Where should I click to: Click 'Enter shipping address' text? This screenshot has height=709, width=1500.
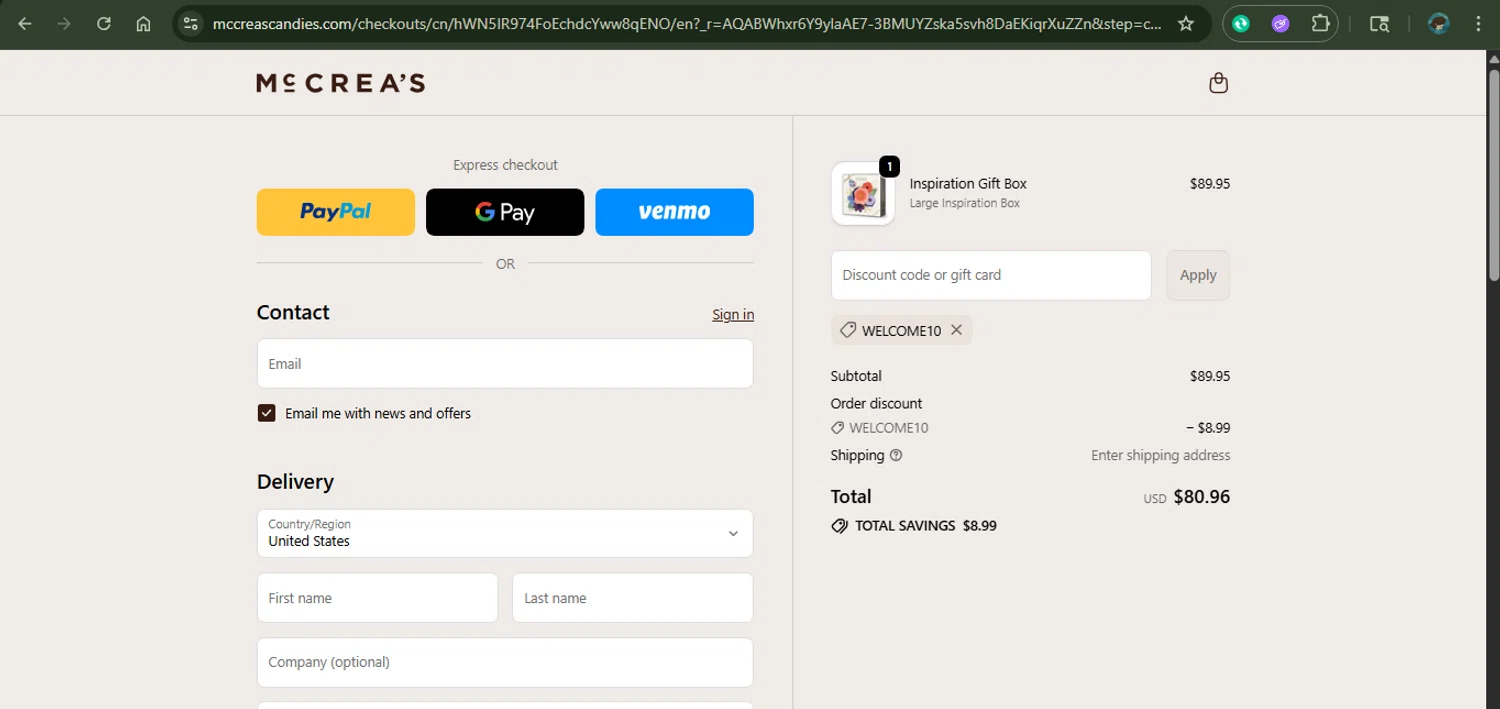point(1161,455)
